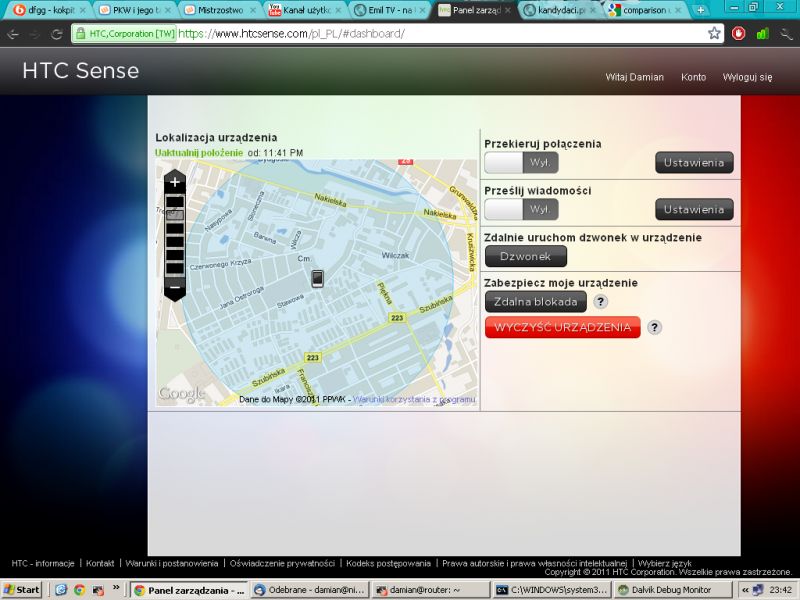Close the 'kandydaci.pl' tab
Screen dimensions: 800x600
[x=593, y=10]
